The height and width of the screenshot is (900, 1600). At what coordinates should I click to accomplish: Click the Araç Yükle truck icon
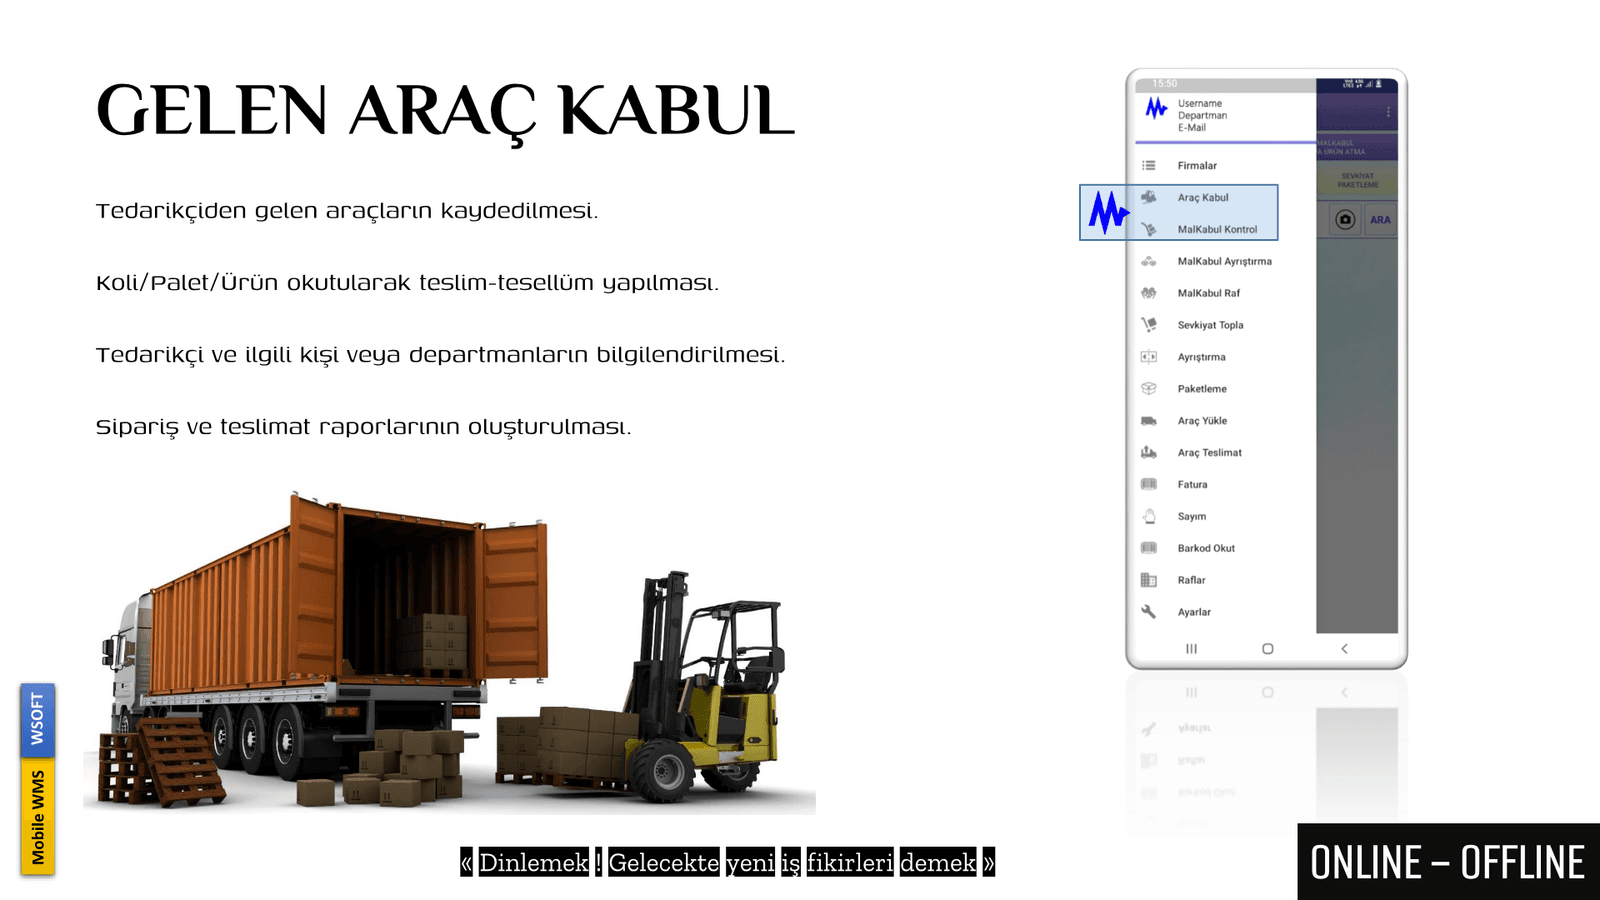click(1149, 421)
